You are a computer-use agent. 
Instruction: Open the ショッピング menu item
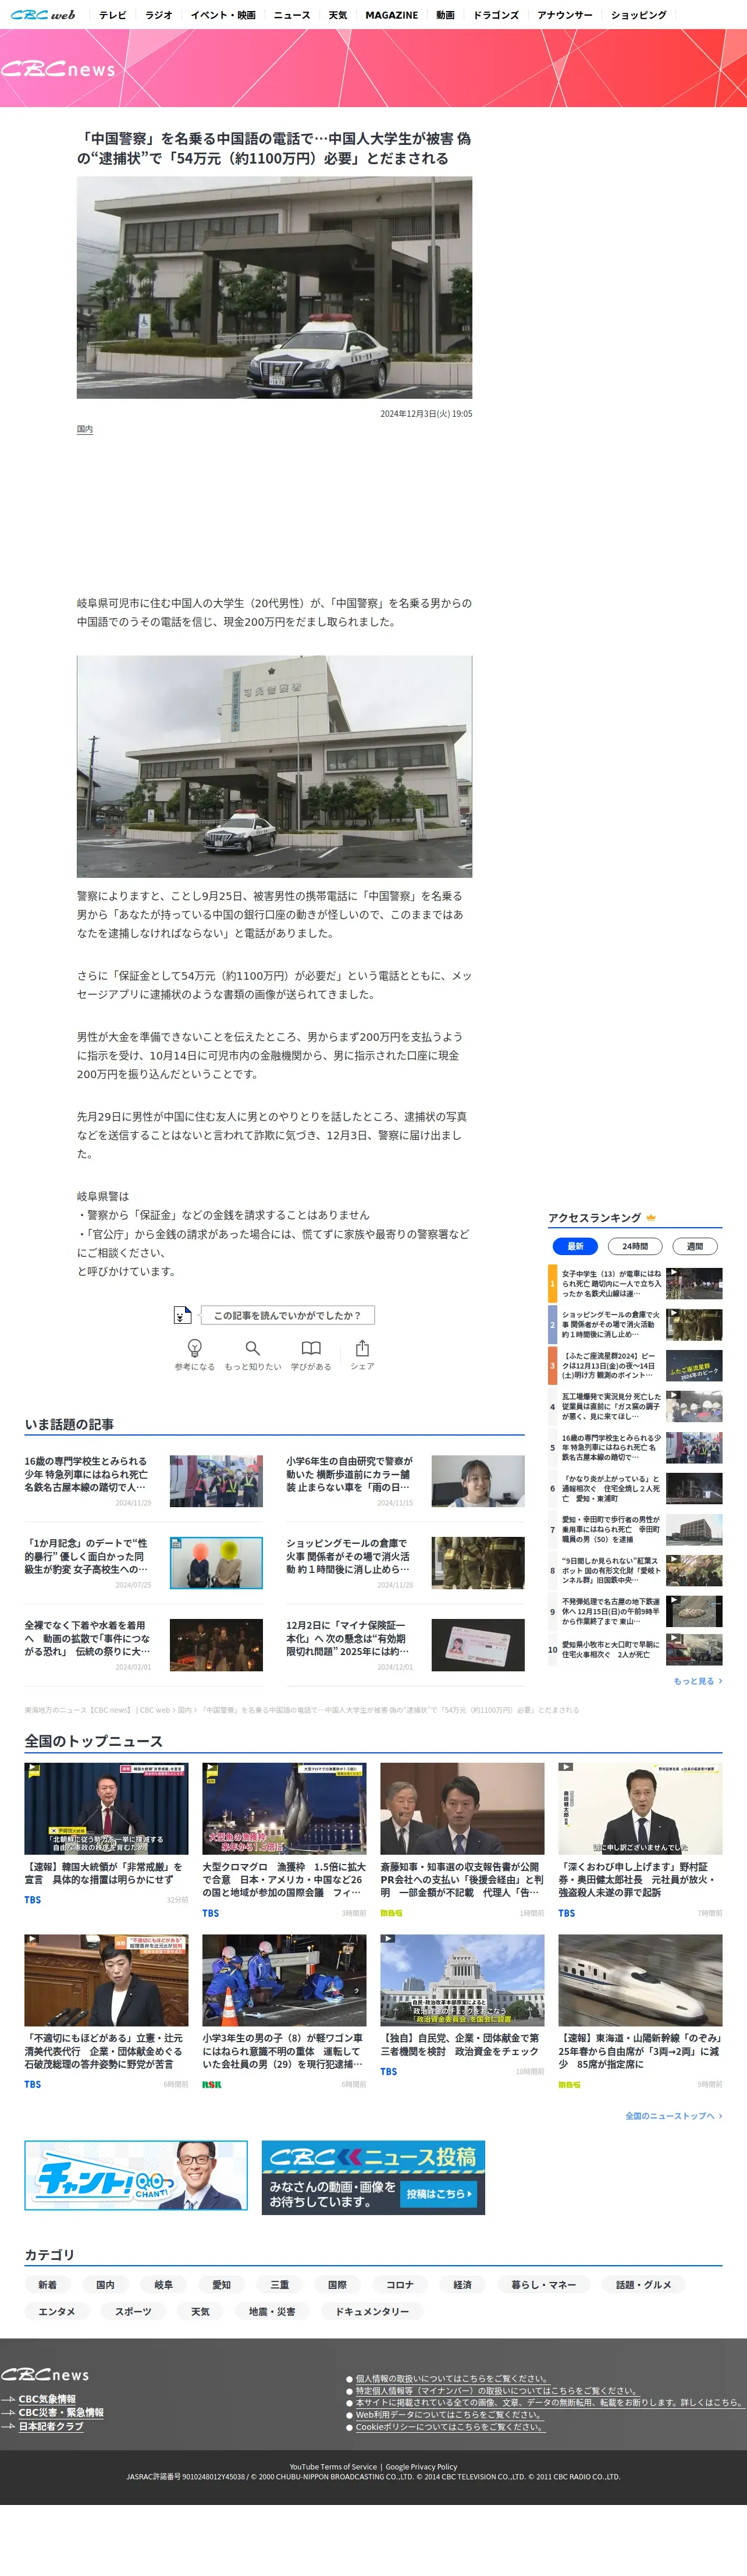(639, 15)
